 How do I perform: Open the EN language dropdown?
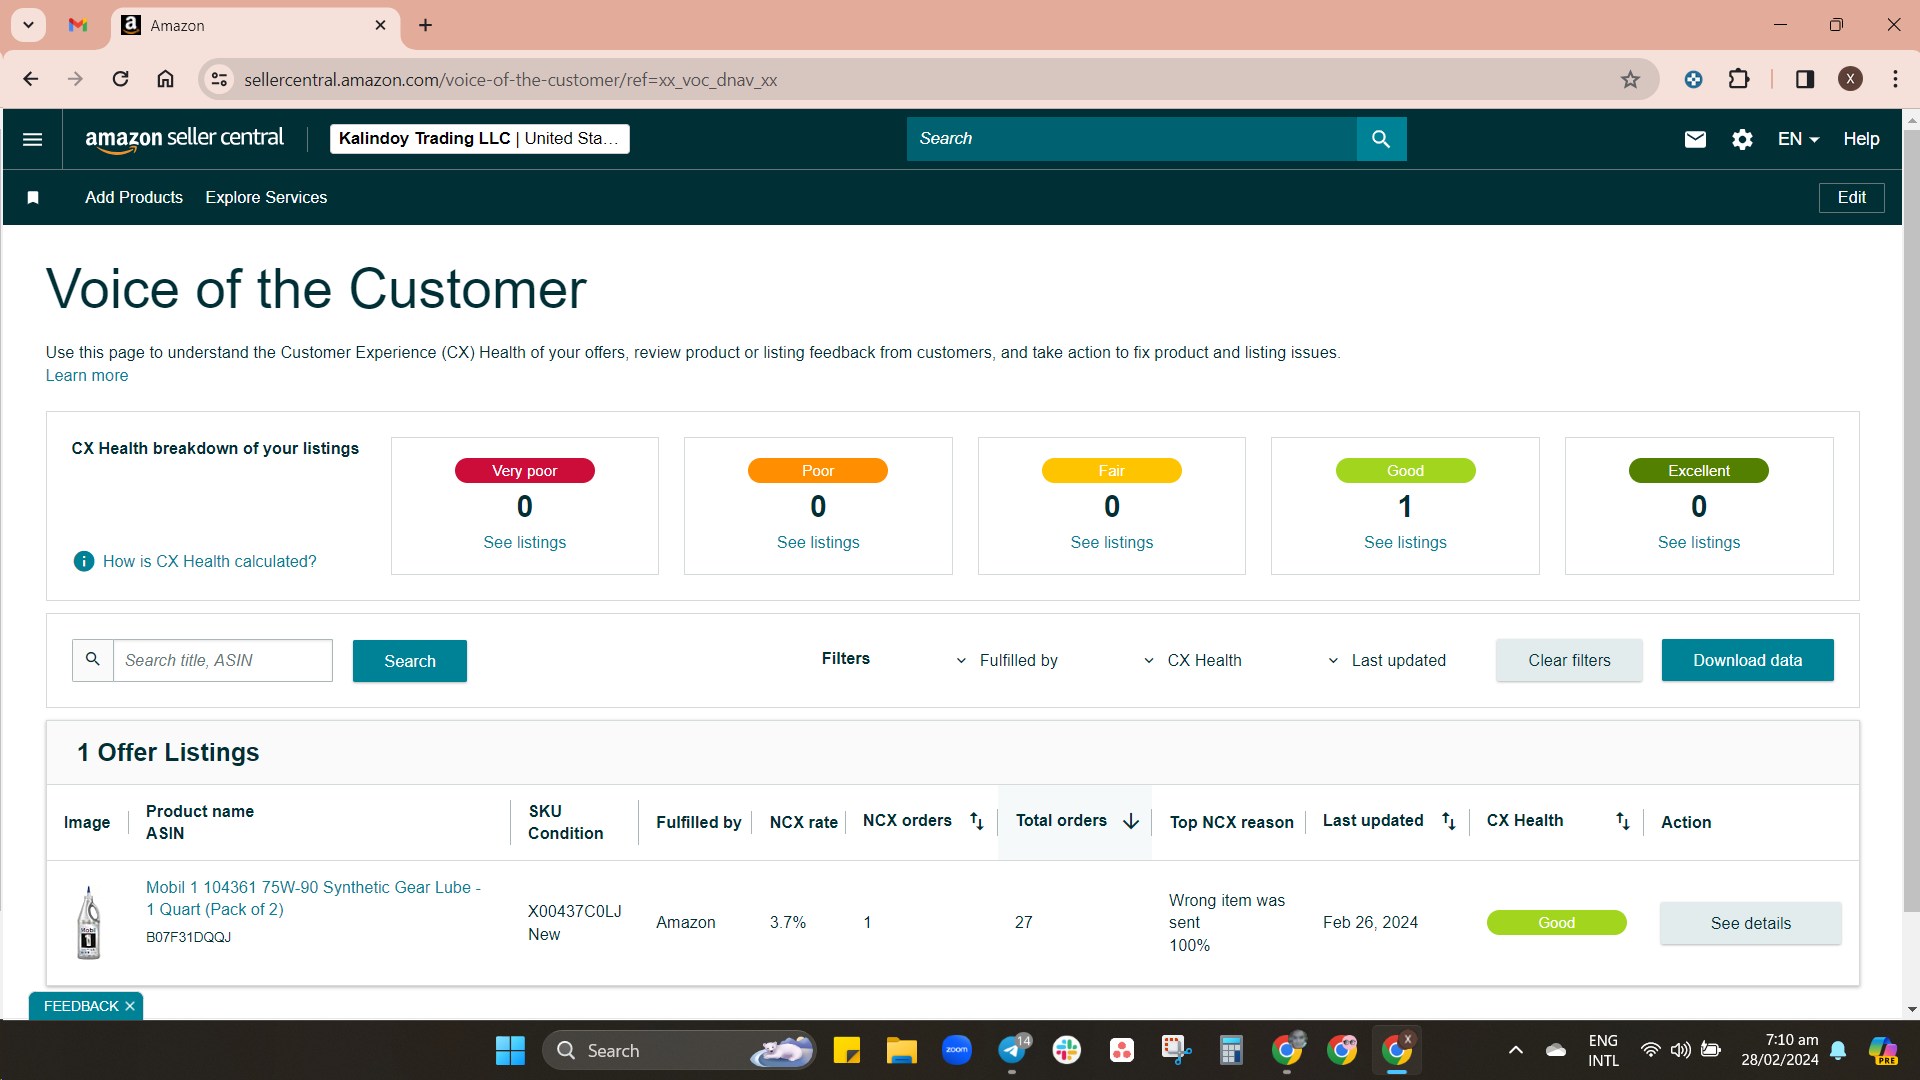(1798, 139)
